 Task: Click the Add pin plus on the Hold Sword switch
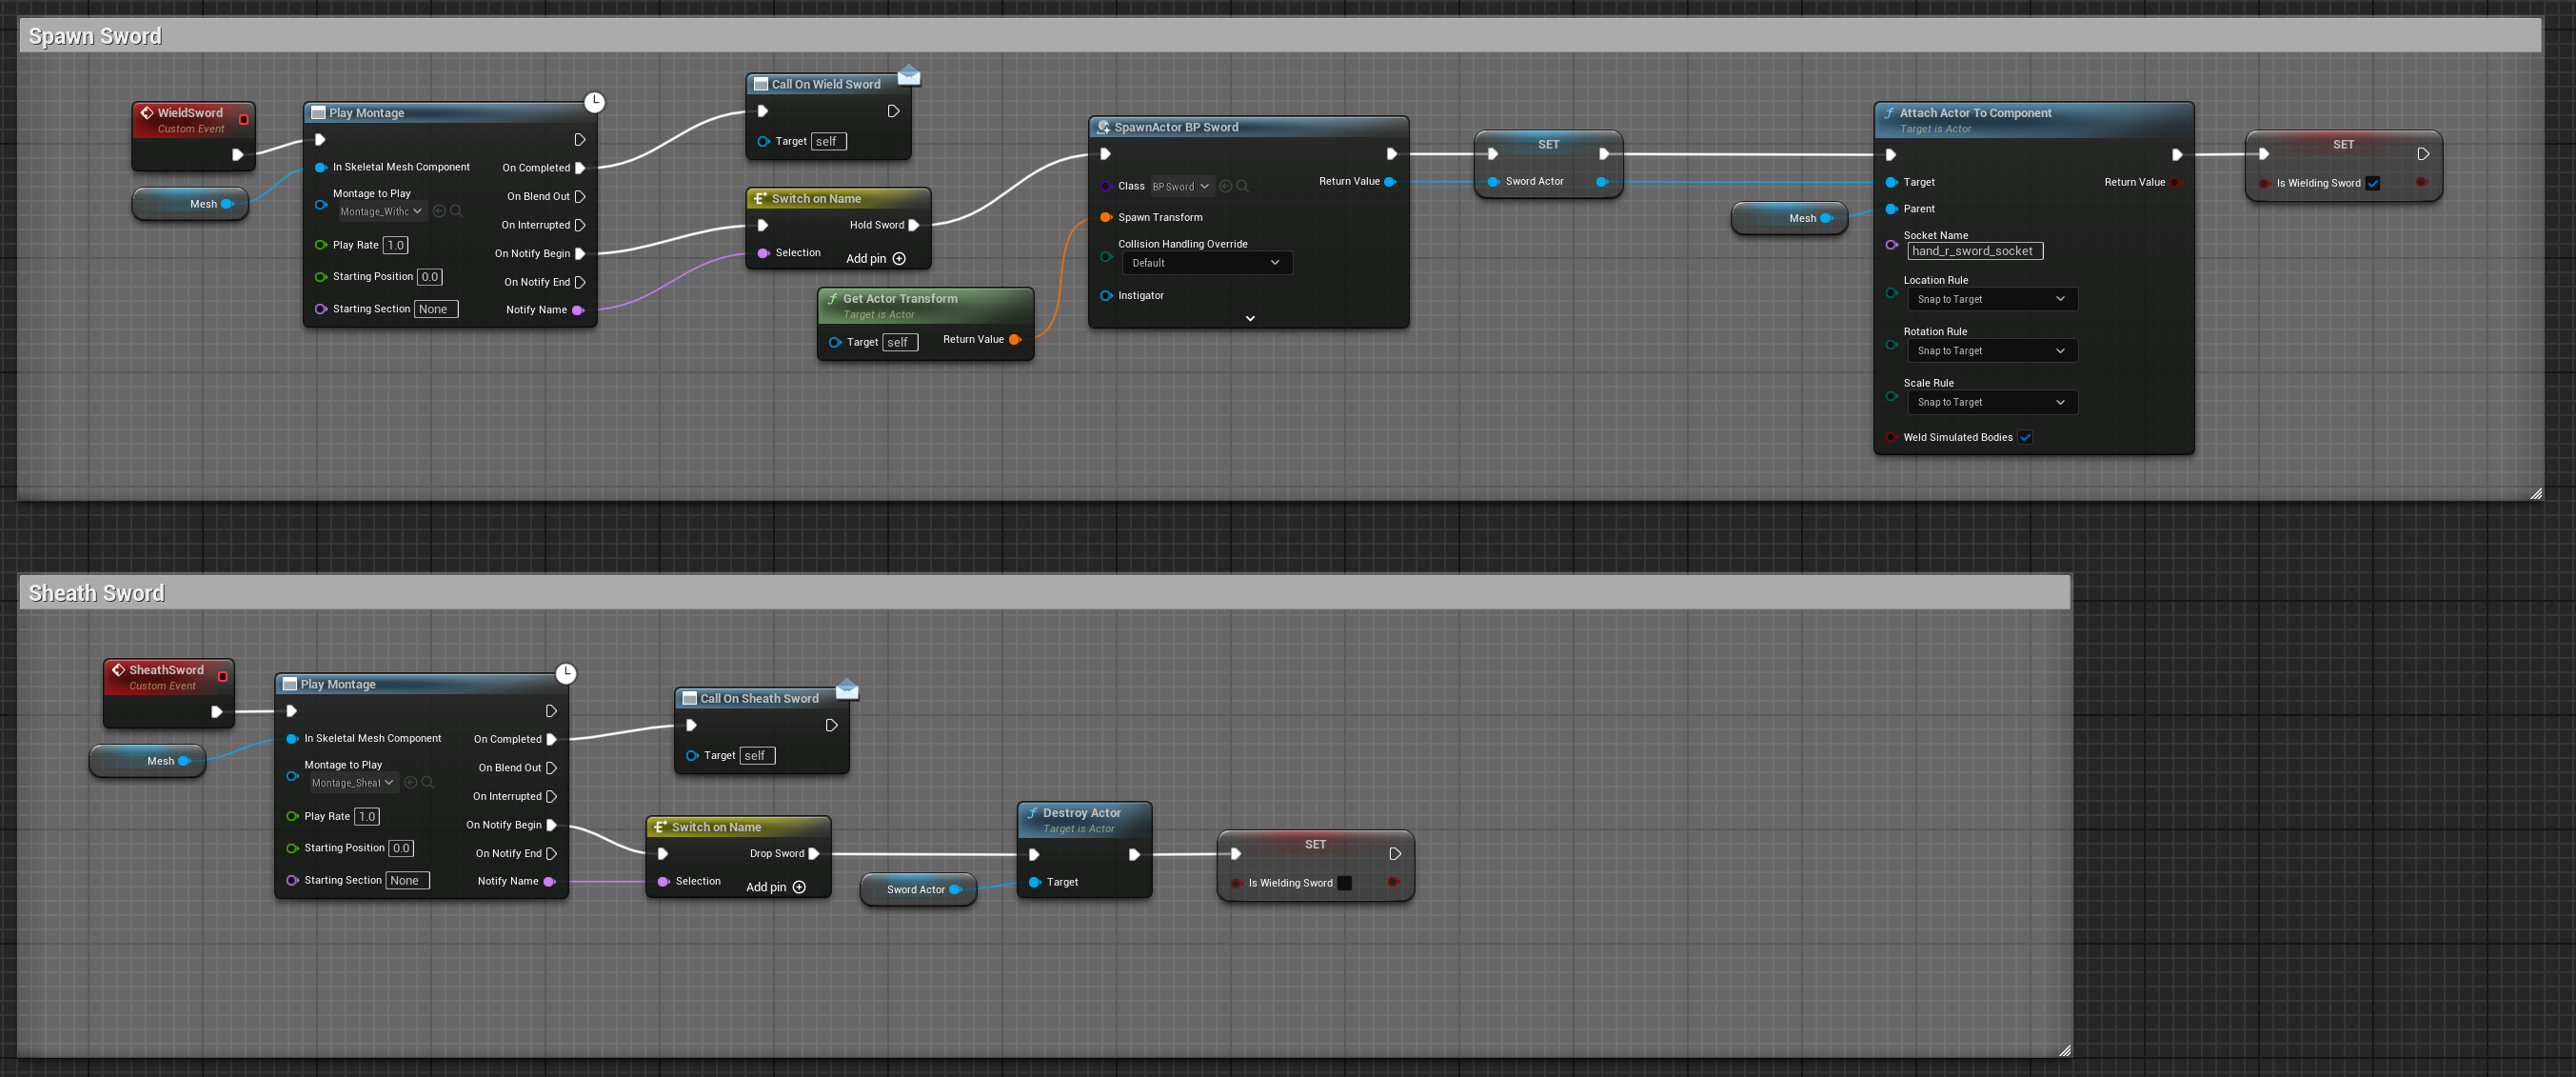click(x=899, y=259)
